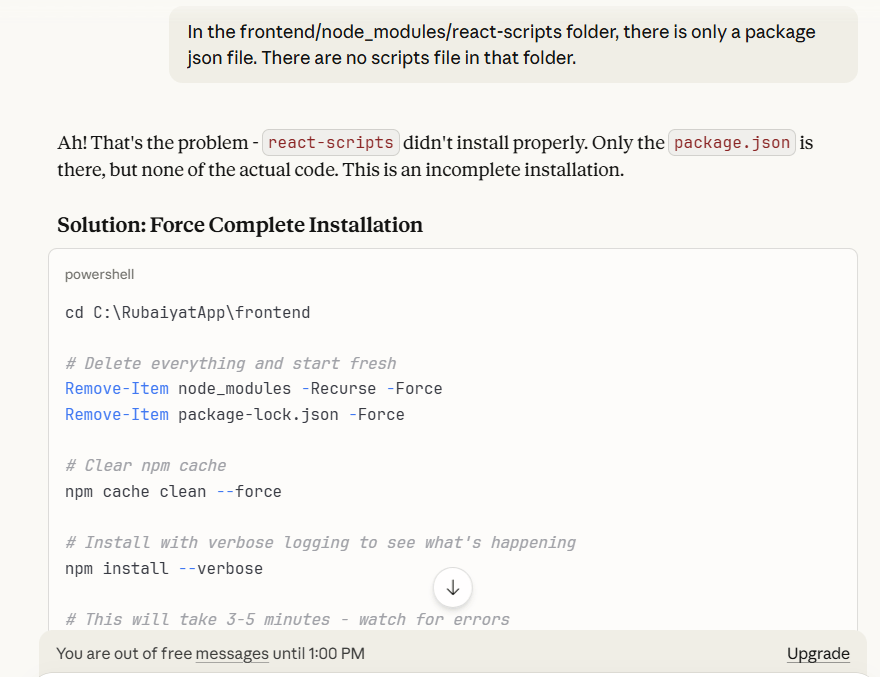Click the "Remove-Item package-lock.json" code line
Viewport: 880px width, 677px height.
pos(234,414)
